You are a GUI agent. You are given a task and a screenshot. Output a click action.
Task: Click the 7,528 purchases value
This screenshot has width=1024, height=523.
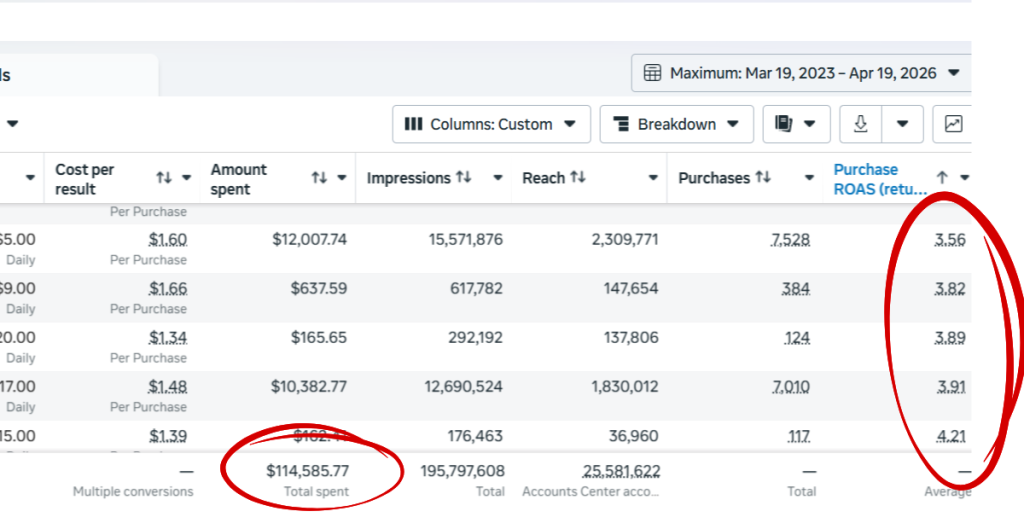pyautogui.click(x=790, y=240)
